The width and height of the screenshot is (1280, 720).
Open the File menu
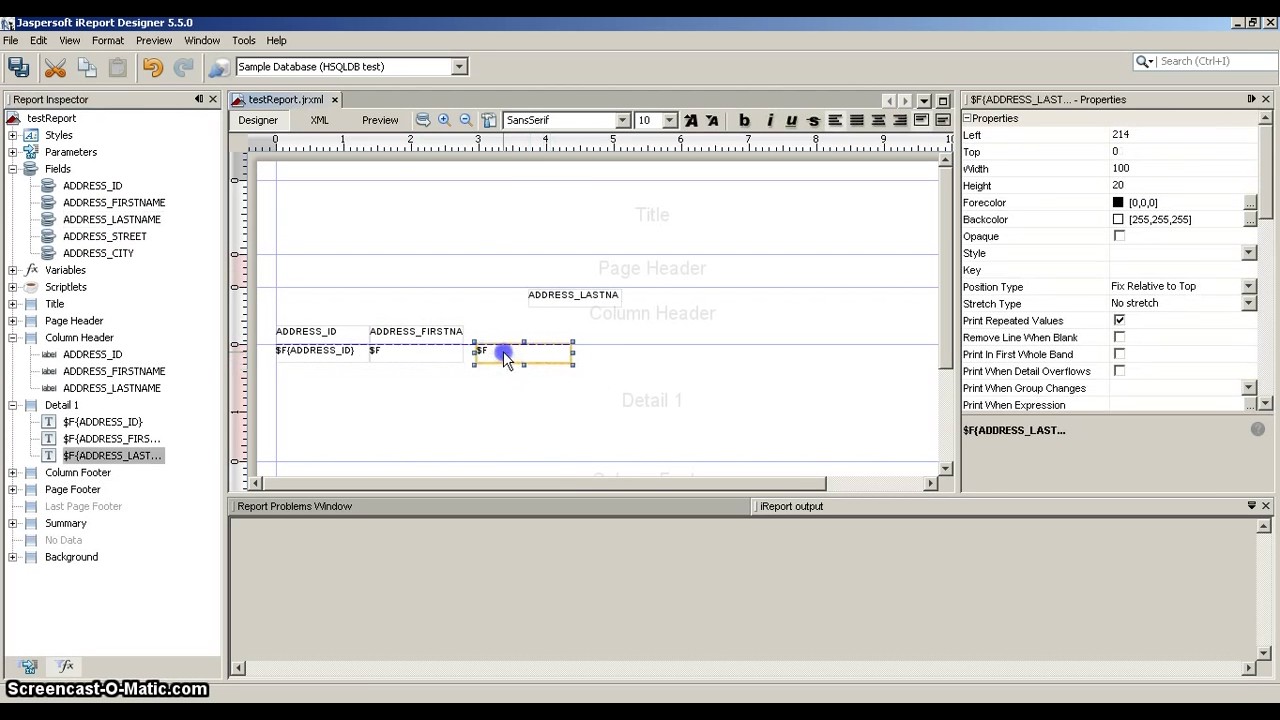pos(10,41)
